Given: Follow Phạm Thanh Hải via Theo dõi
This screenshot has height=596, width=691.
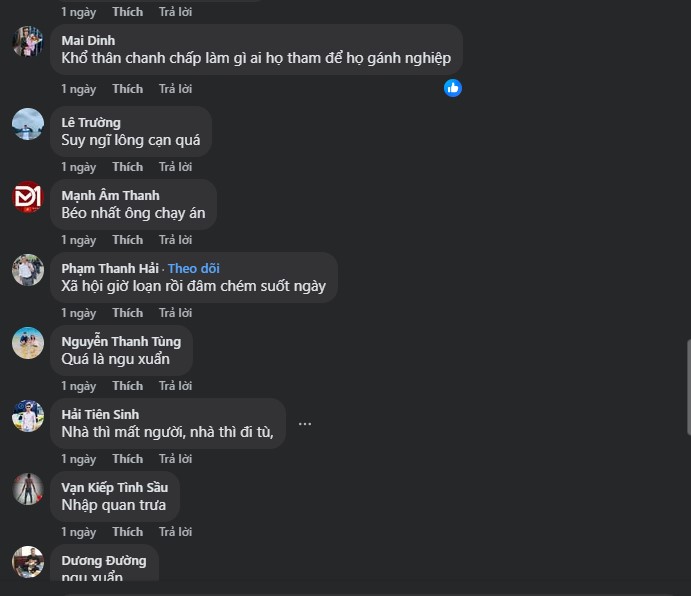Looking at the screenshot, I should click(x=193, y=268).
